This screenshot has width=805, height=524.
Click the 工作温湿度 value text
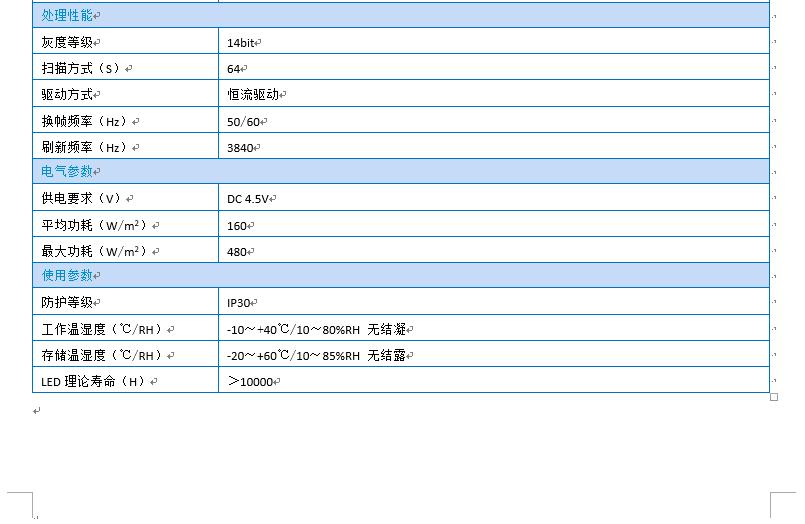tap(316, 329)
